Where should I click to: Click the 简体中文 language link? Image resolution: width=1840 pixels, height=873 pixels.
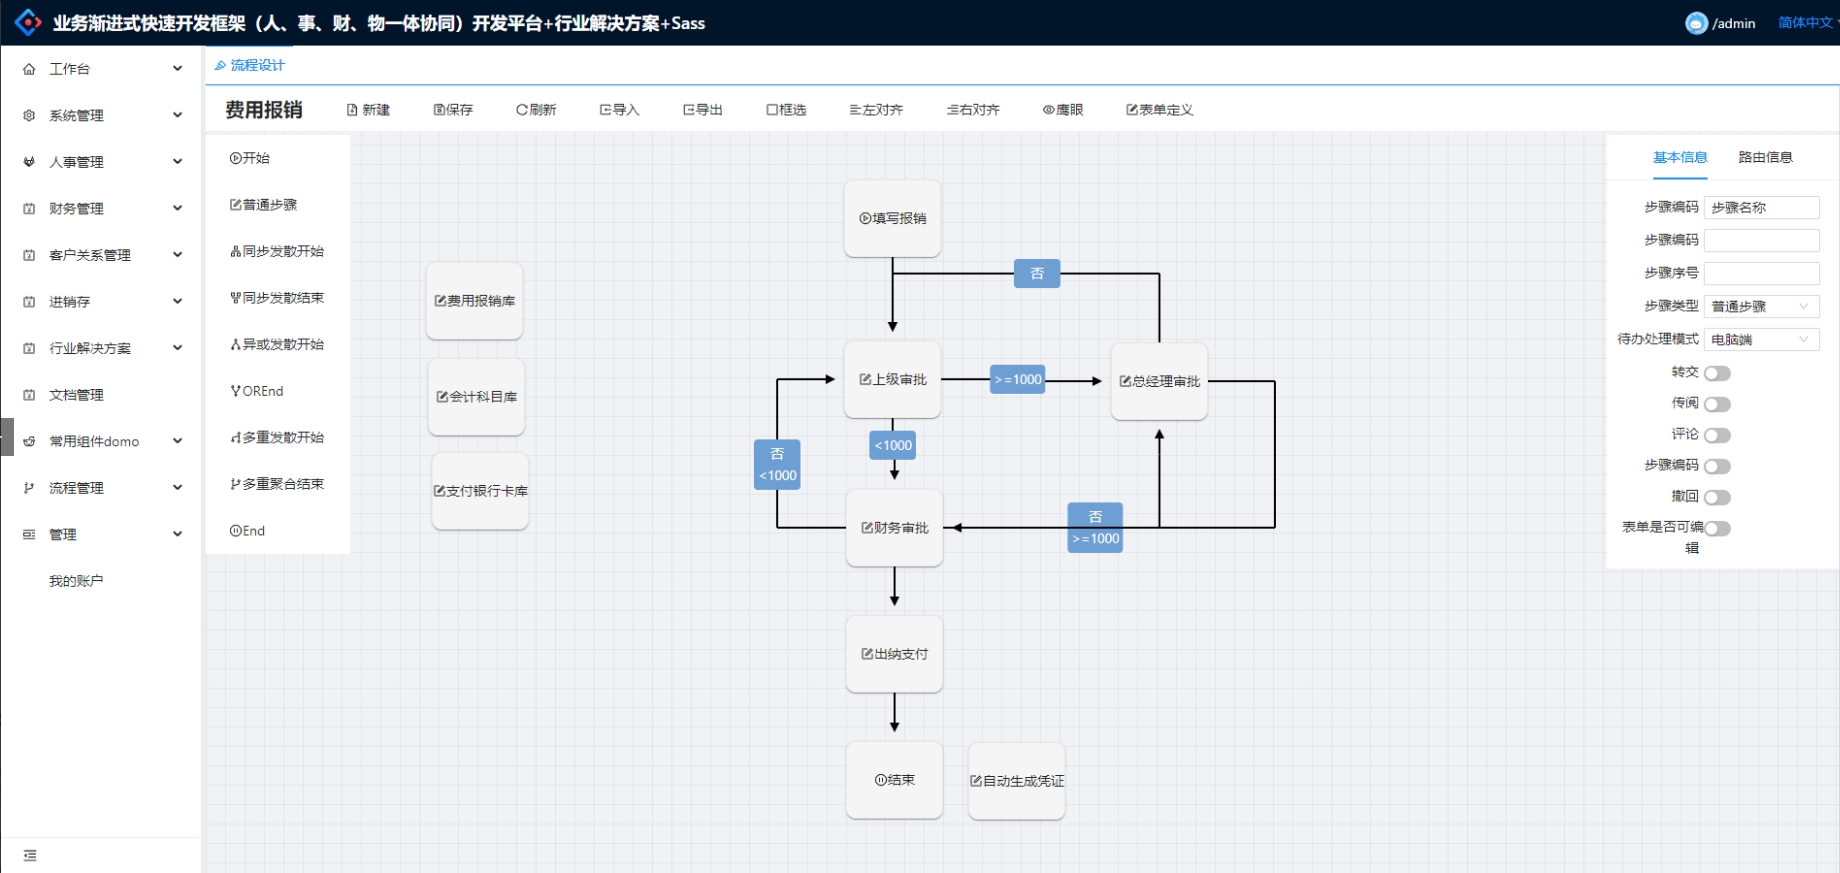1805,23
